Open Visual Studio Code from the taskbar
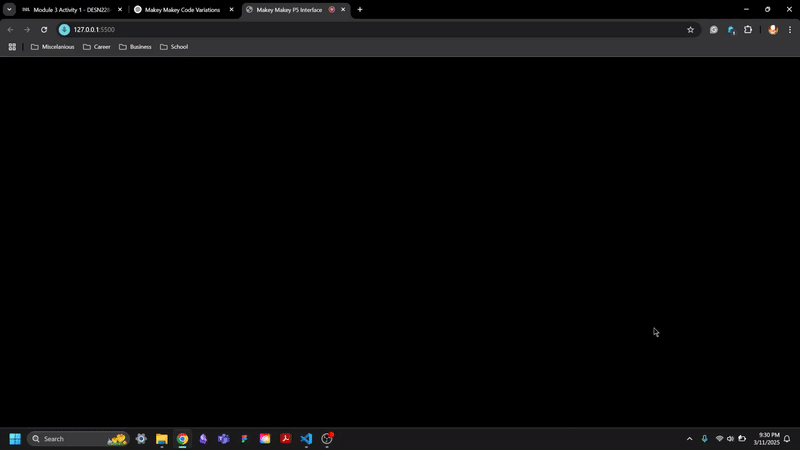 [306, 439]
